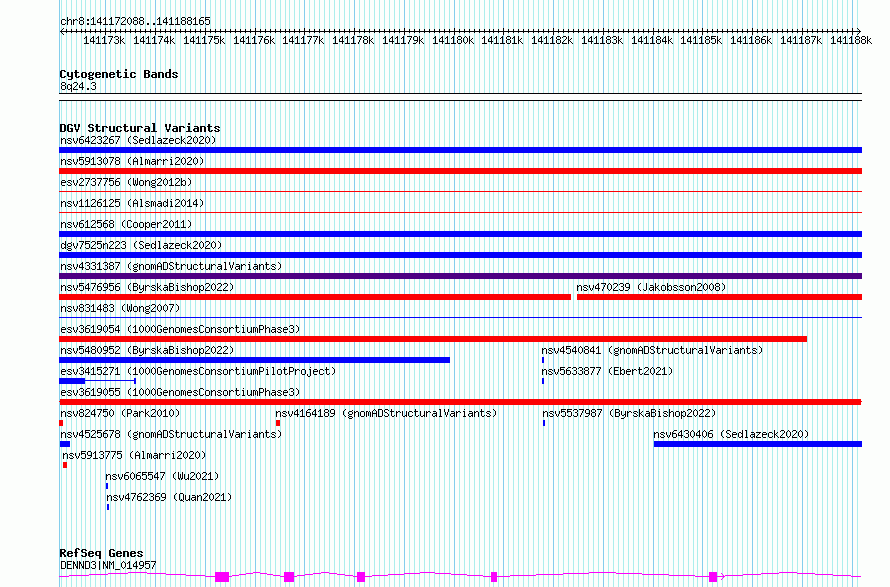Click the Cytogenetic Bands track title
Image resolution: width=890 pixels, height=587 pixels.
pos(119,74)
